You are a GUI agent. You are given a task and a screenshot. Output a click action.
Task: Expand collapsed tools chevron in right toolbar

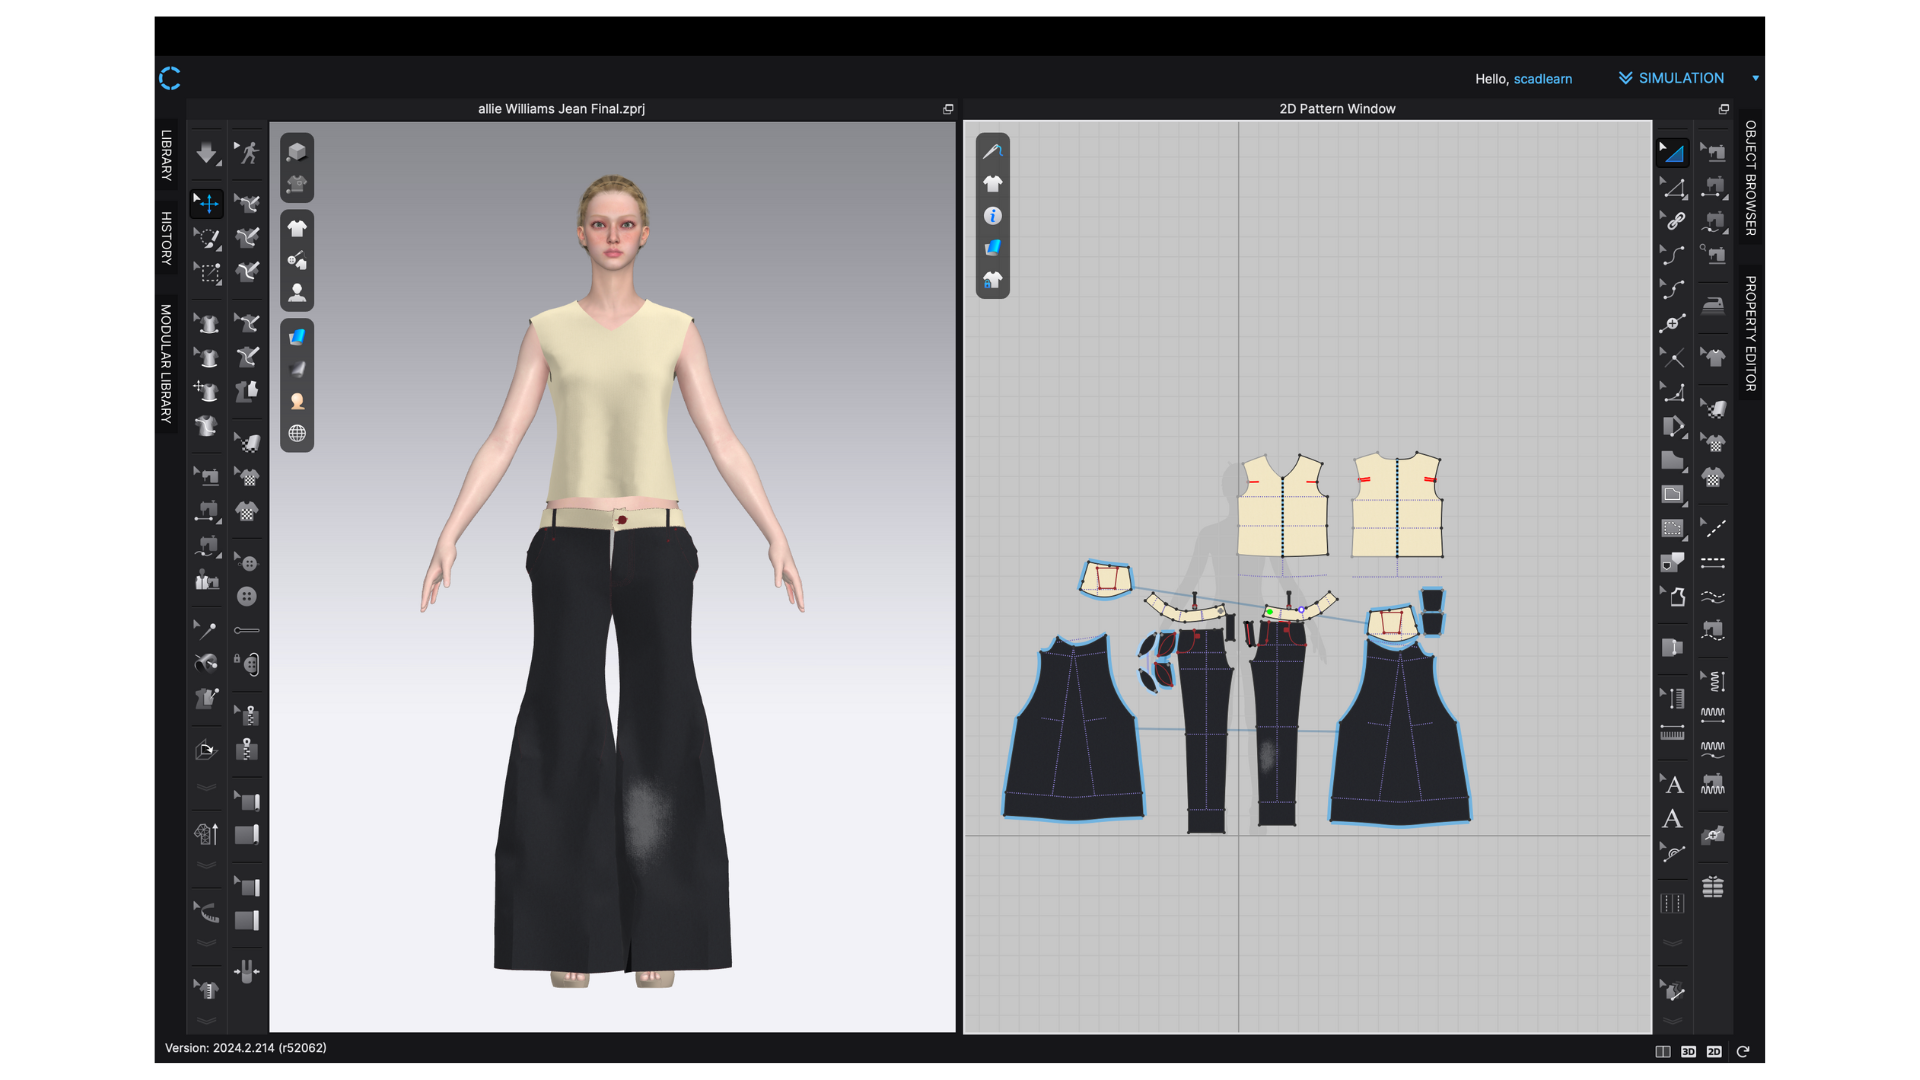coord(1672,943)
